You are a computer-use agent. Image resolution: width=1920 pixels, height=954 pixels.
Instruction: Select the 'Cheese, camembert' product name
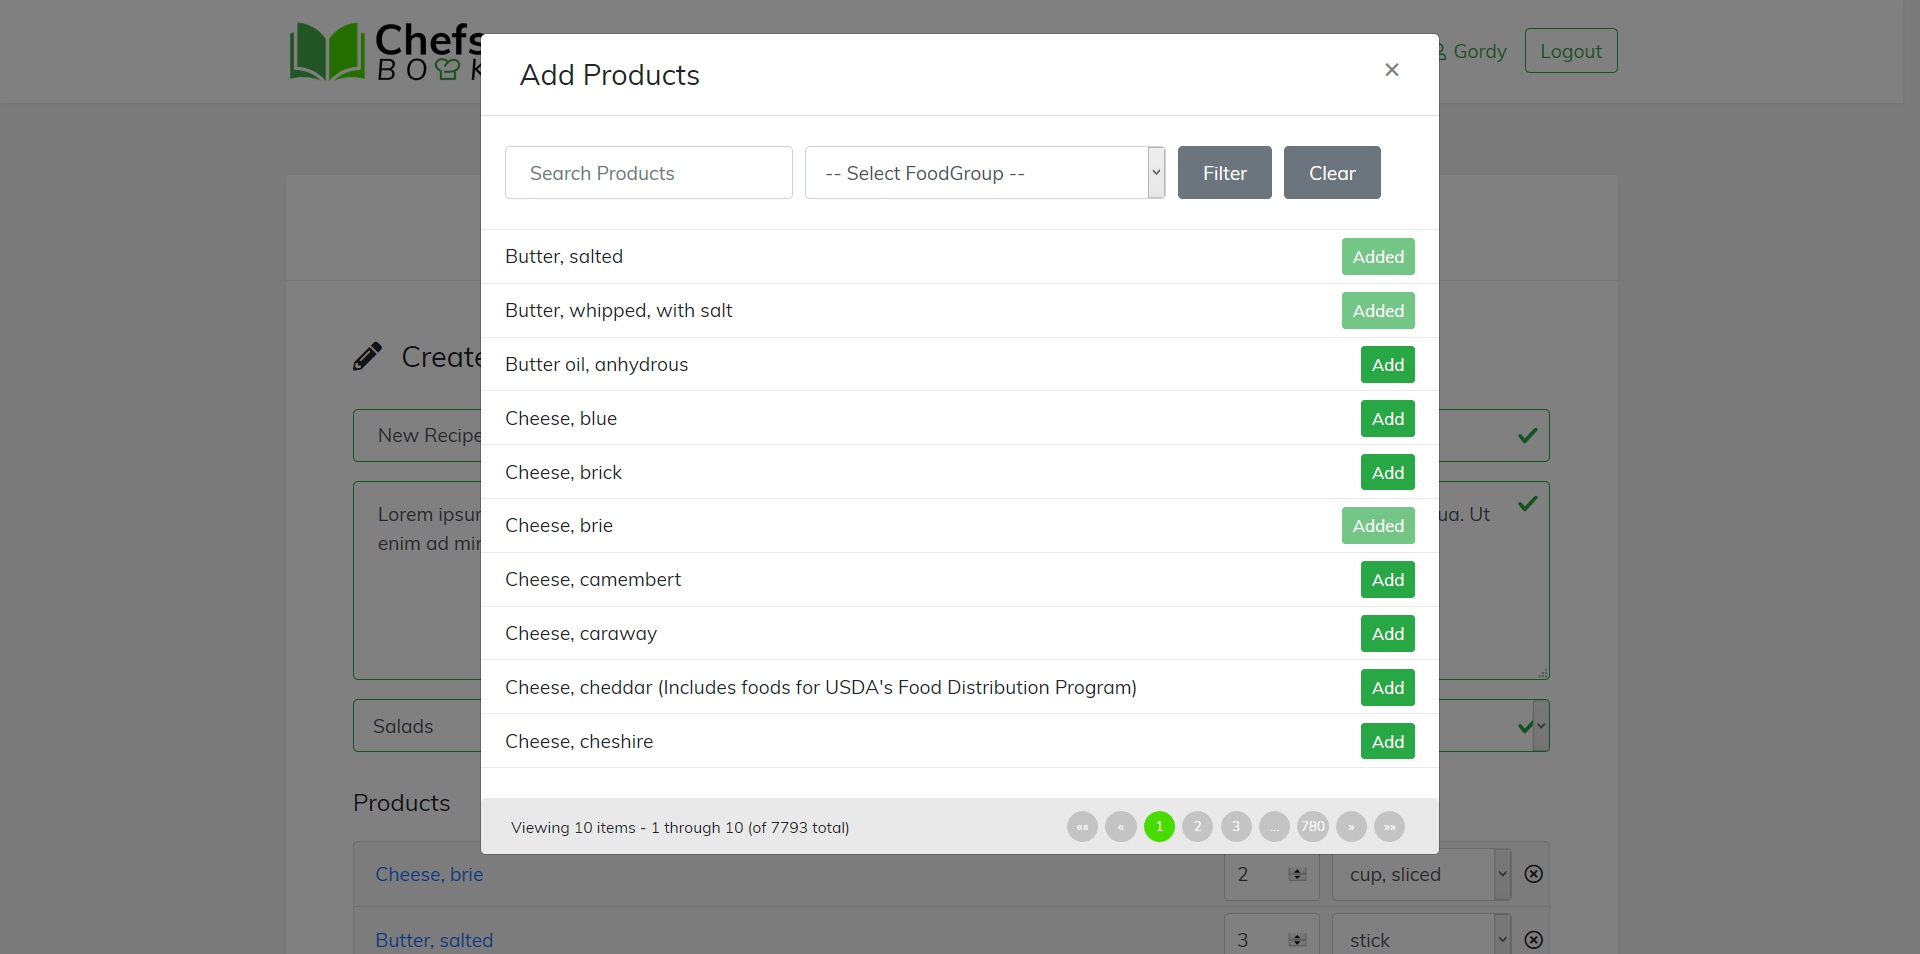click(x=593, y=580)
